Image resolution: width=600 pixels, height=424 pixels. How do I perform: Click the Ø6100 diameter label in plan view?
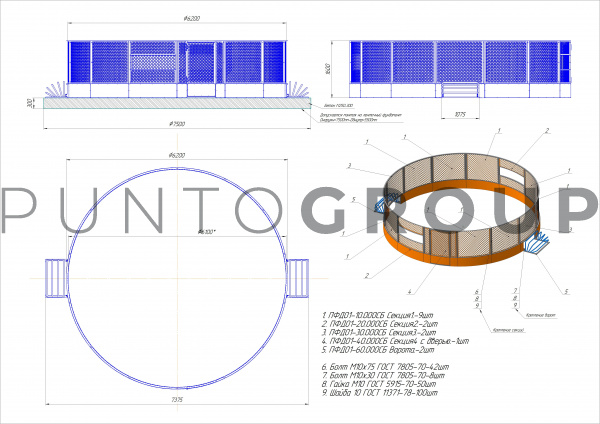[x=207, y=232]
